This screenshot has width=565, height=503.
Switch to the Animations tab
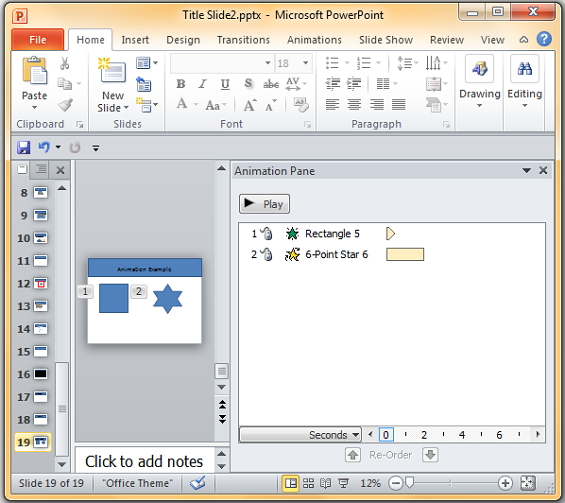314,40
